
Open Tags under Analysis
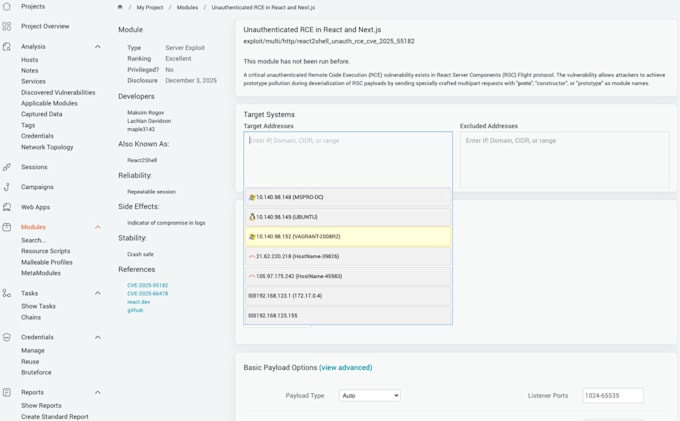tap(28, 125)
